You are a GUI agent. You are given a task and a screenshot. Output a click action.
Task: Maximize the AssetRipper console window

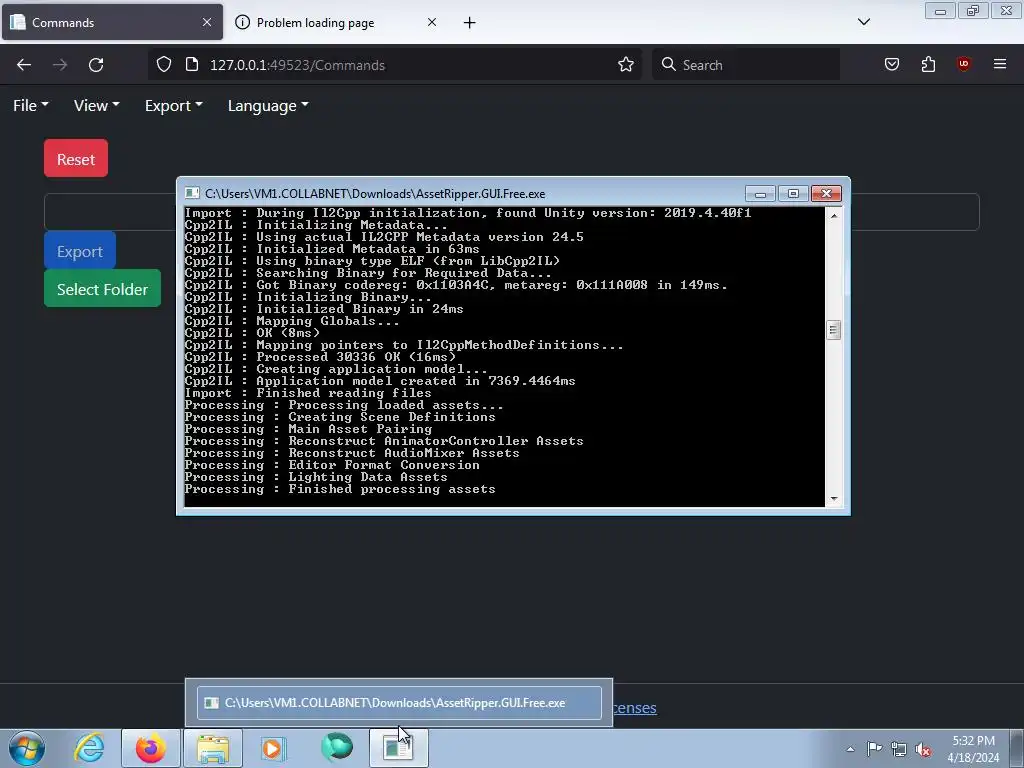[793, 194]
